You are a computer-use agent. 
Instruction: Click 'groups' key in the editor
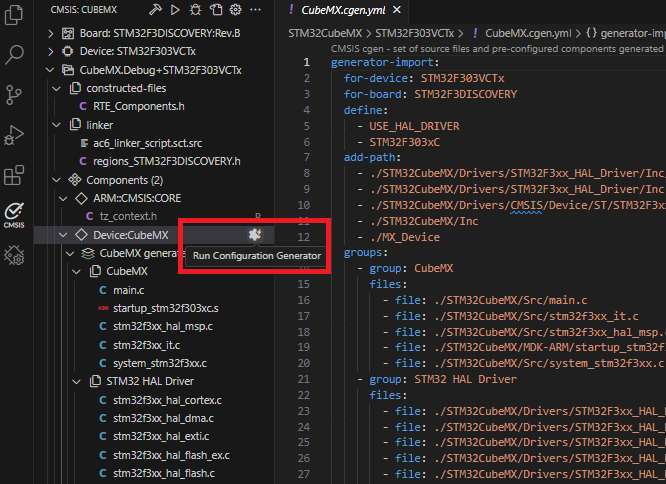click(x=363, y=253)
